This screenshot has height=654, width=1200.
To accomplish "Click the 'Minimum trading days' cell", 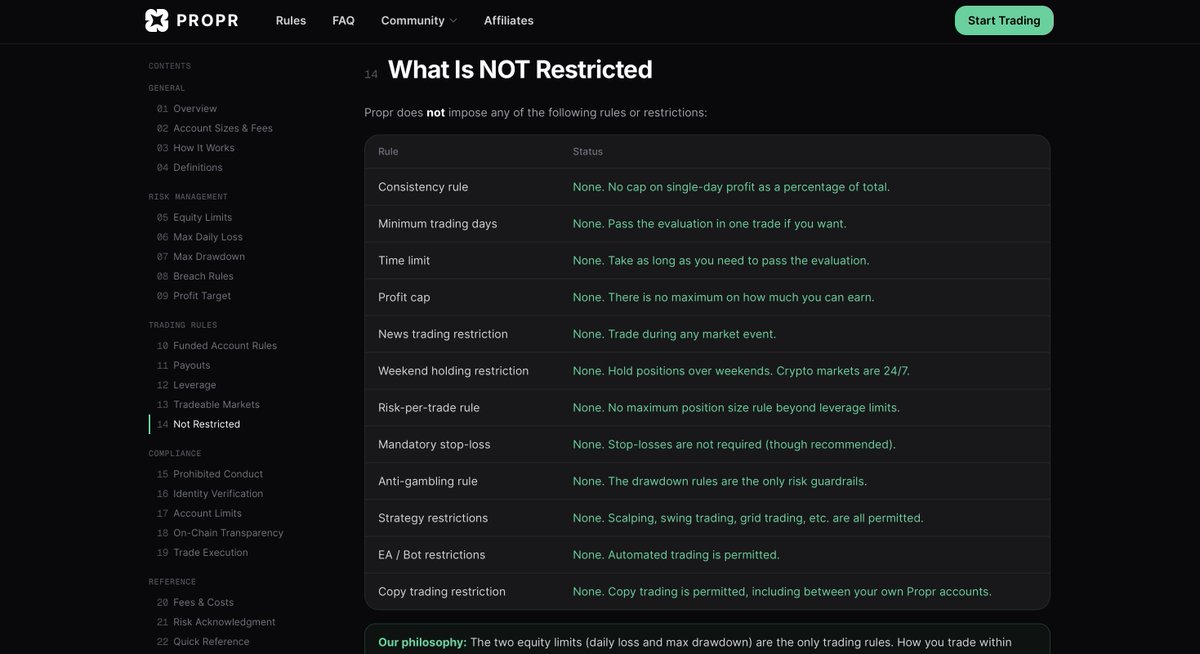I will click(437, 224).
